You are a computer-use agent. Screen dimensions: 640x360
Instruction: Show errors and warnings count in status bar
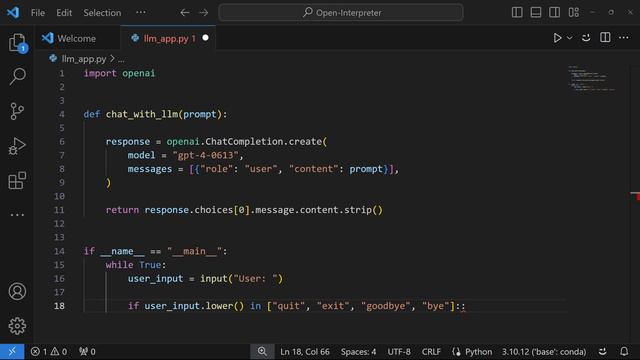coord(49,351)
